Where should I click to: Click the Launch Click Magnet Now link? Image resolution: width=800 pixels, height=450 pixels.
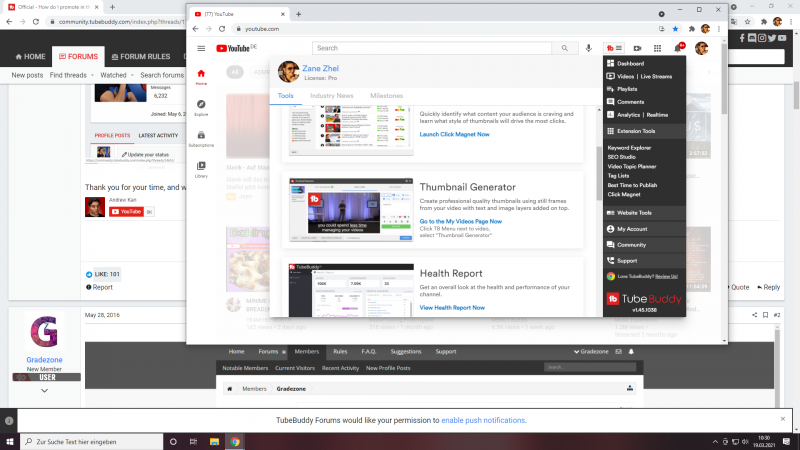(454, 134)
